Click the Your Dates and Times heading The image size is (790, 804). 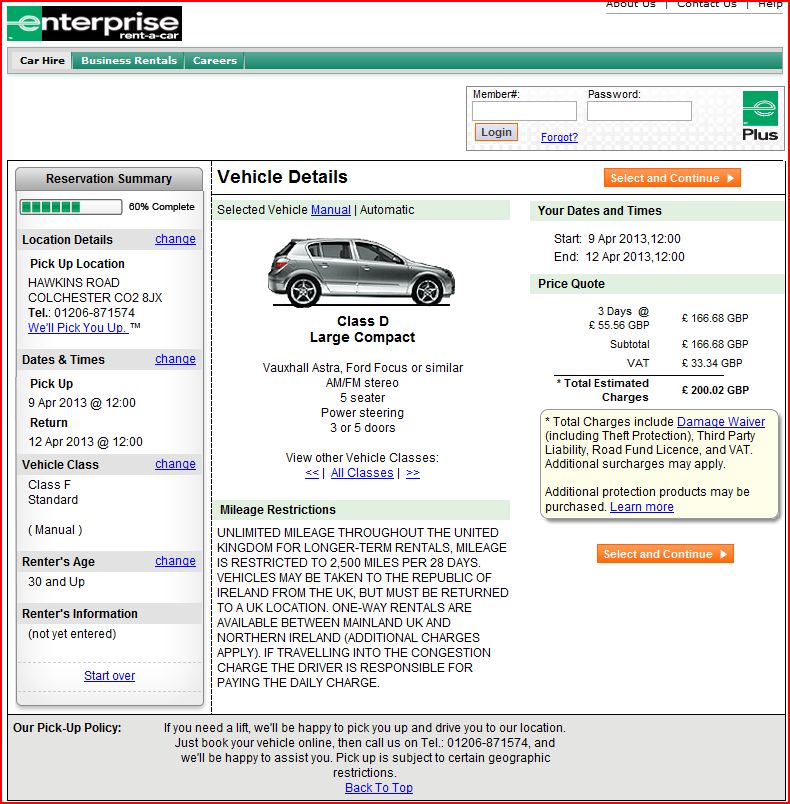point(599,211)
